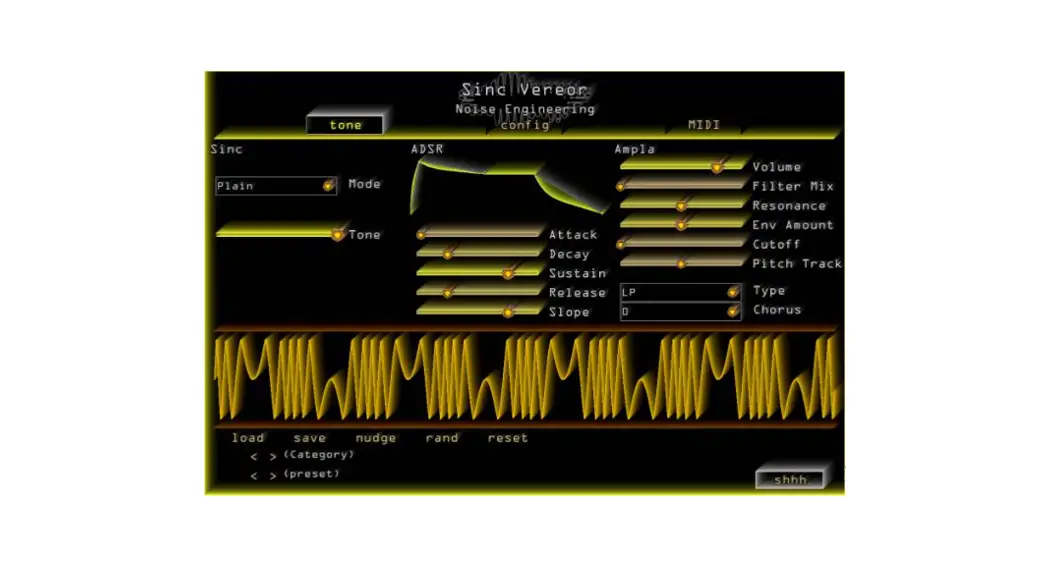Click the save preset button
Screen dimensions: 1050x569
point(309,437)
